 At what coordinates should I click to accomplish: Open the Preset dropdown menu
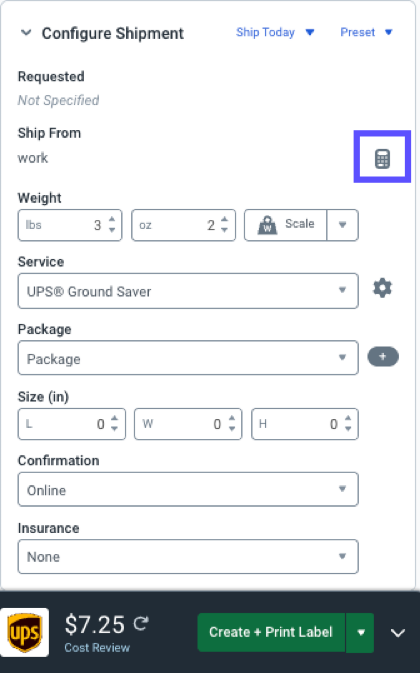tap(366, 32)
